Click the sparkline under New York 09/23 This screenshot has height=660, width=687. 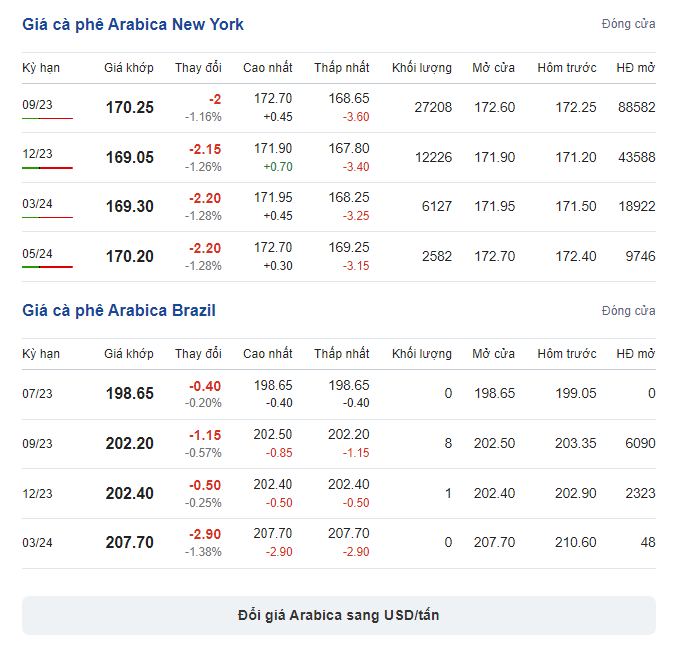pyautogui.click(x=47, y=118)
